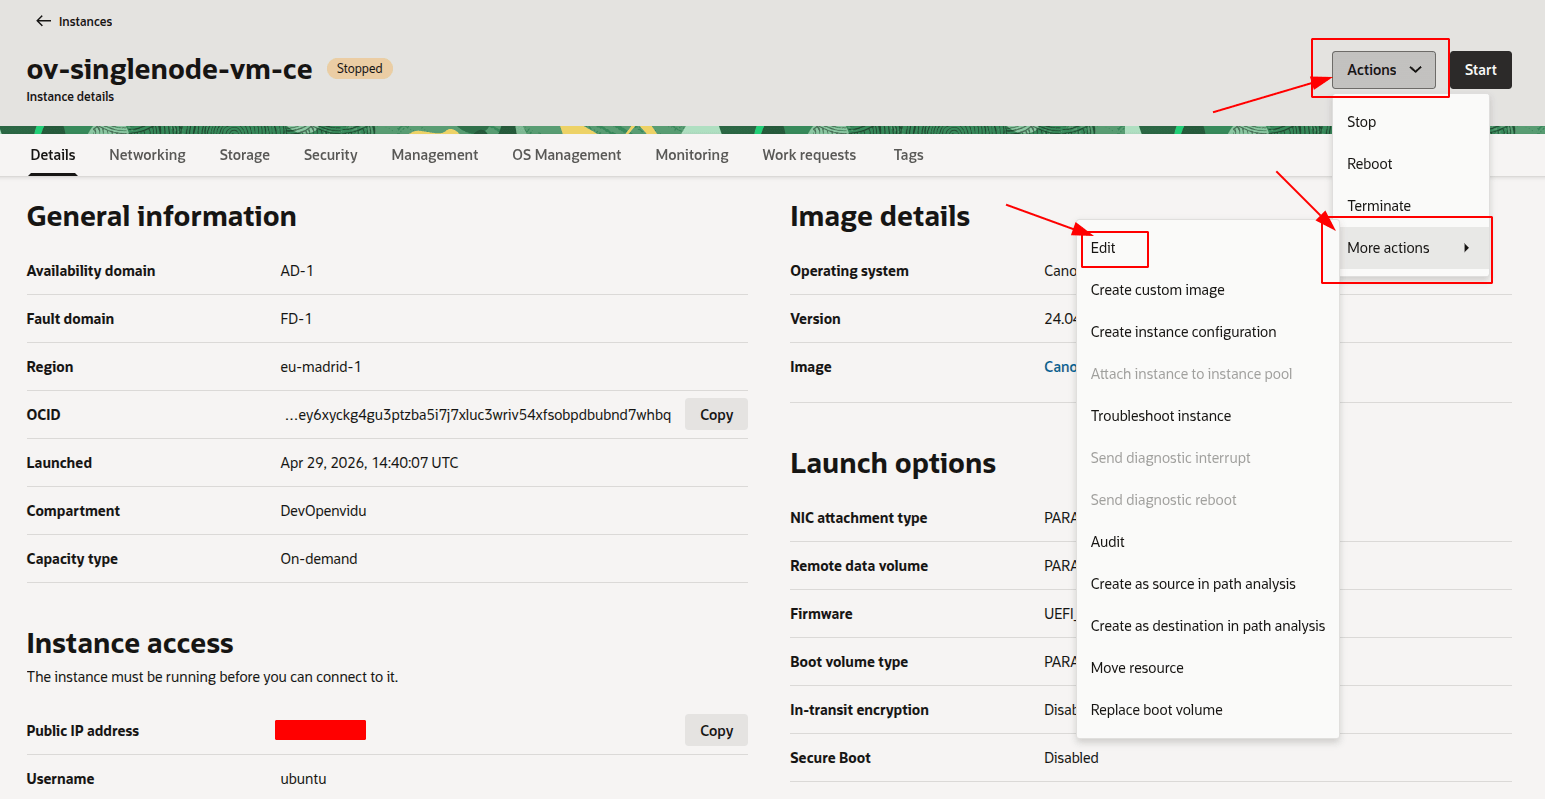Open the Actions dropdown button
The height and width of the screenshot is (799, 1545).
point(1383,70)
